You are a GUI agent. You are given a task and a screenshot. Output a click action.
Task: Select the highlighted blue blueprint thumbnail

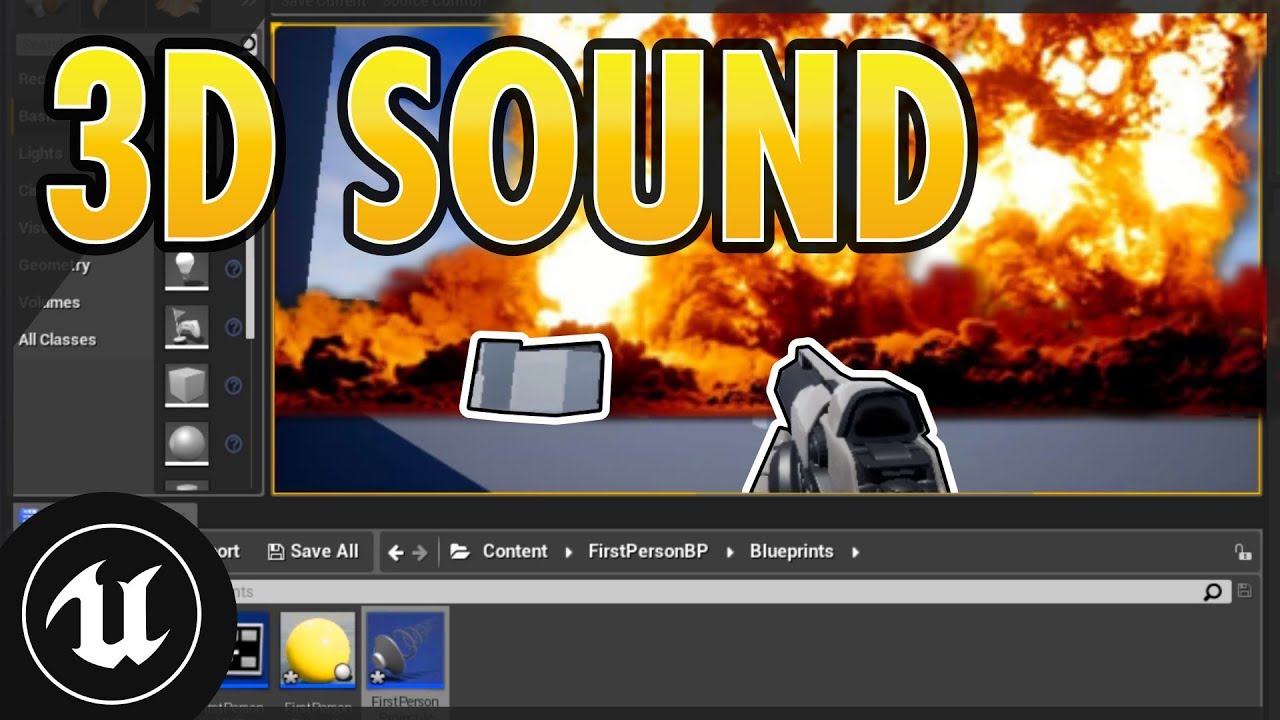(405, 650)
